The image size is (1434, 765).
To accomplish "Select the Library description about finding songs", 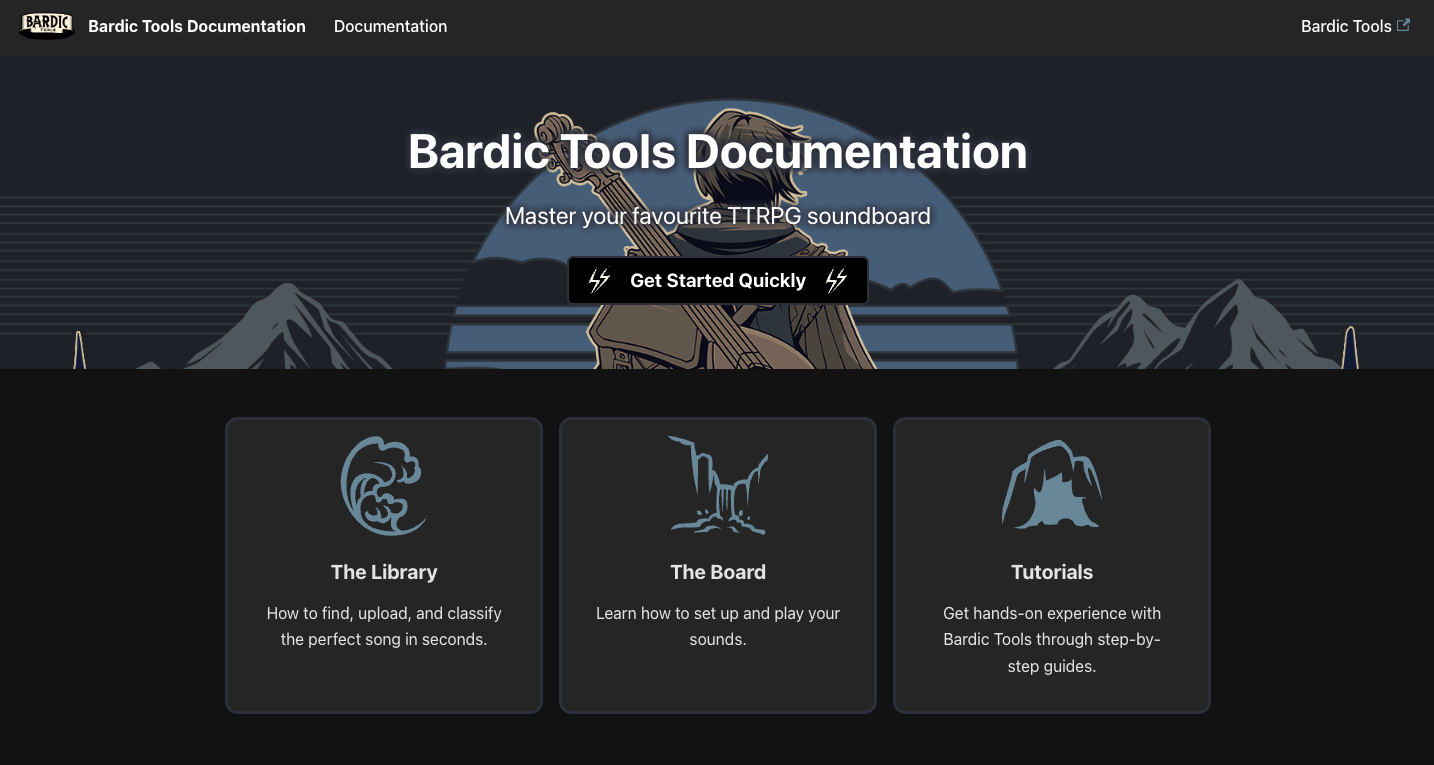I will pyautogui.click(x=384, y=626).
